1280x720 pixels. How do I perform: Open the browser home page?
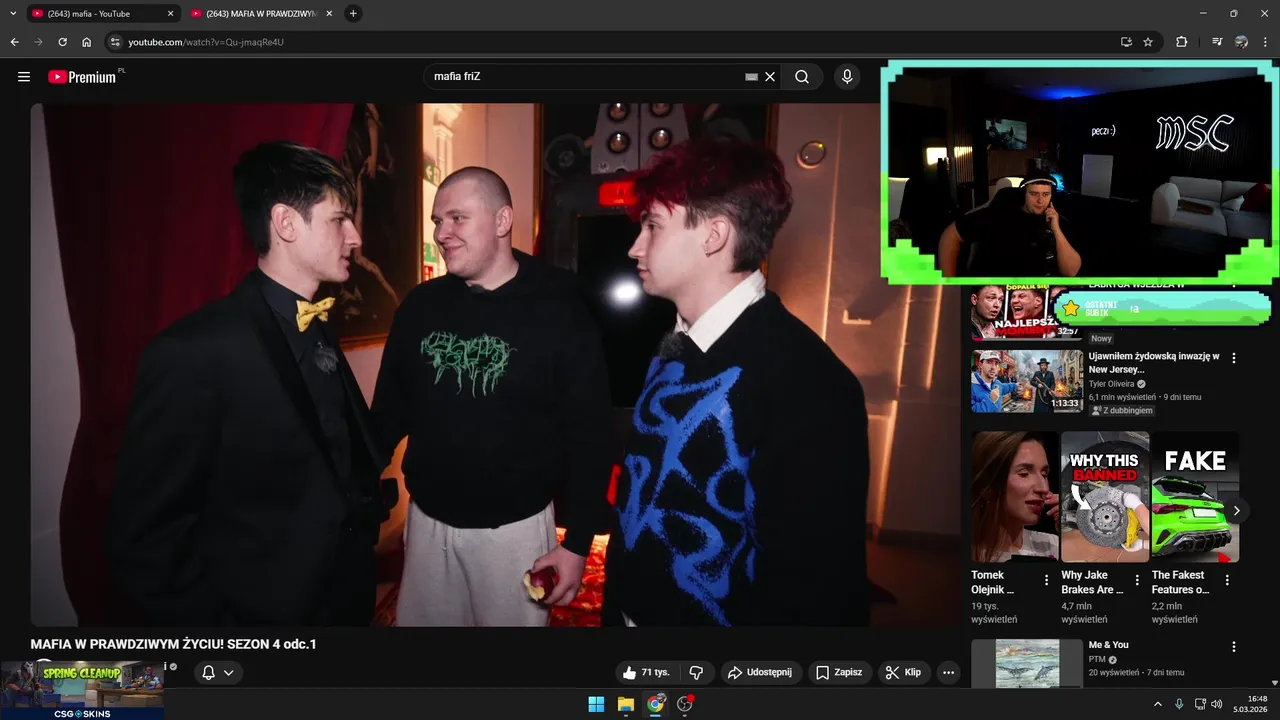[87, 42]
